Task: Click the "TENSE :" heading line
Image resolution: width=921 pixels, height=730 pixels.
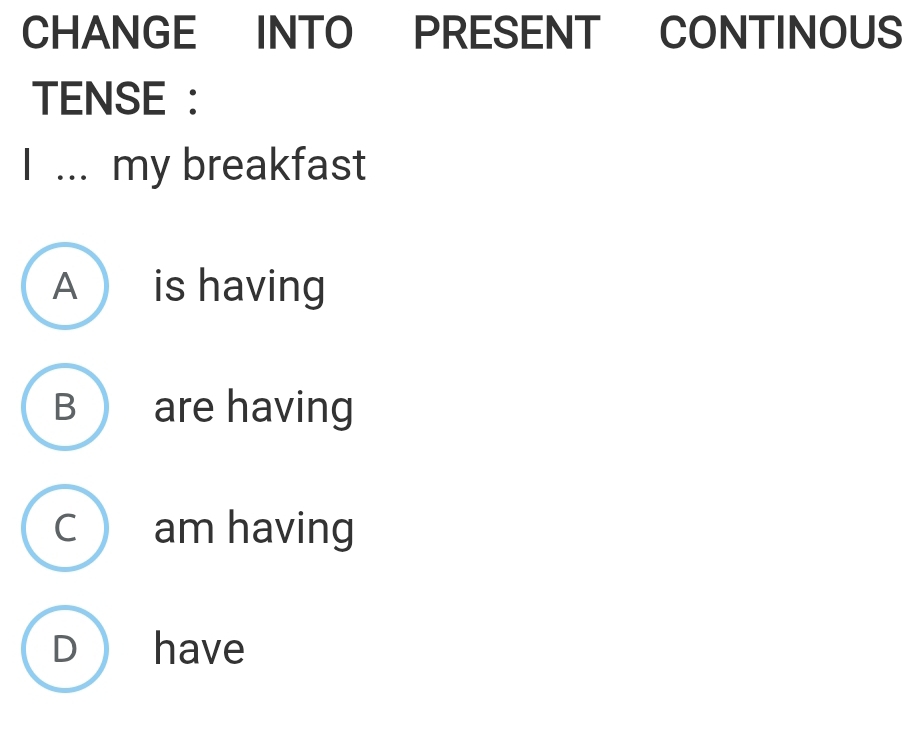Action: [x=114, y=99]
